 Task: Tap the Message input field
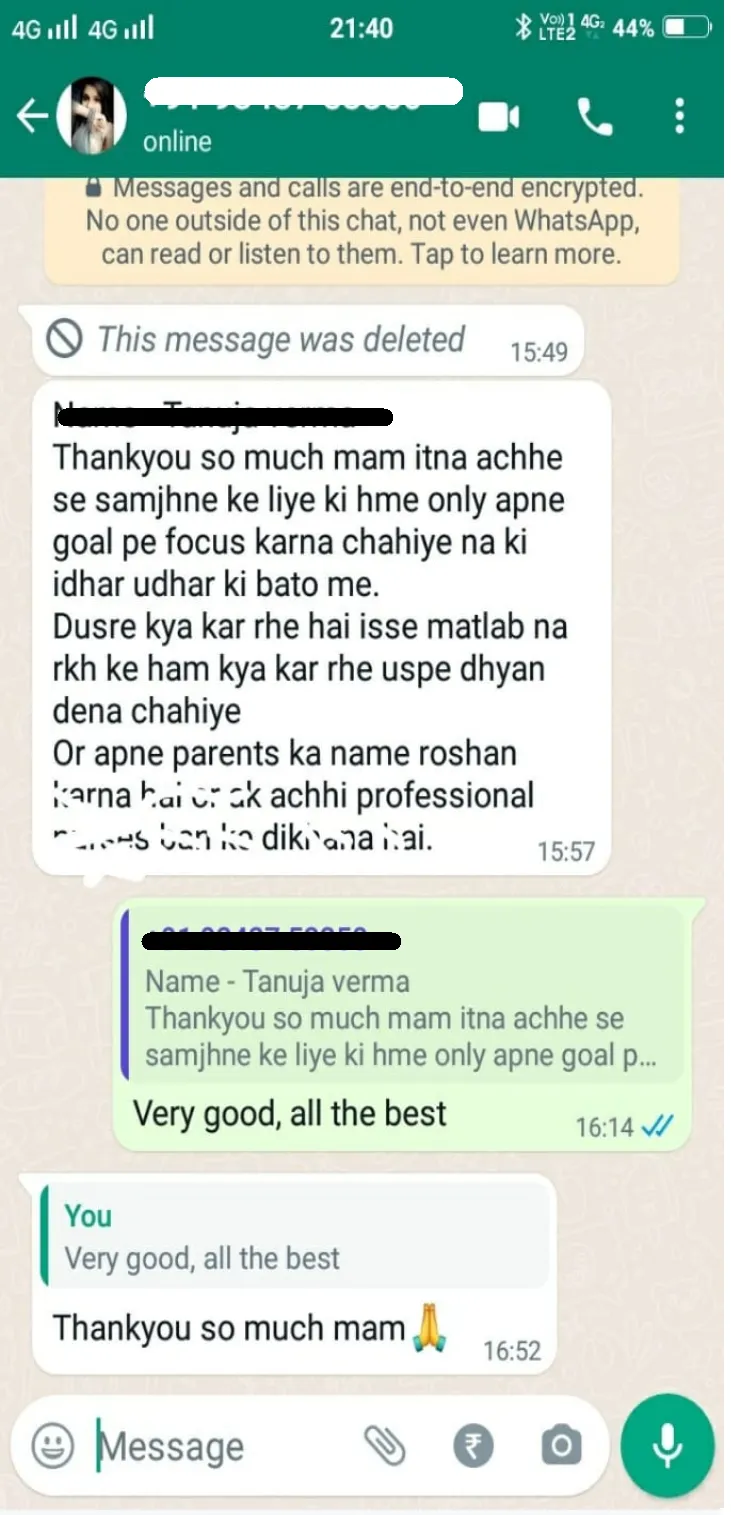(x=225, y=1446)
